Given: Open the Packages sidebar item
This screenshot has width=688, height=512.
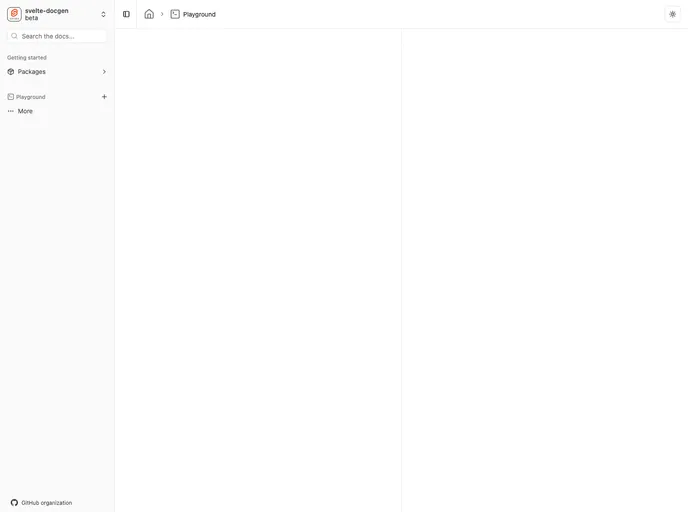Looking at the screenshot, I should tap(57, 72).
